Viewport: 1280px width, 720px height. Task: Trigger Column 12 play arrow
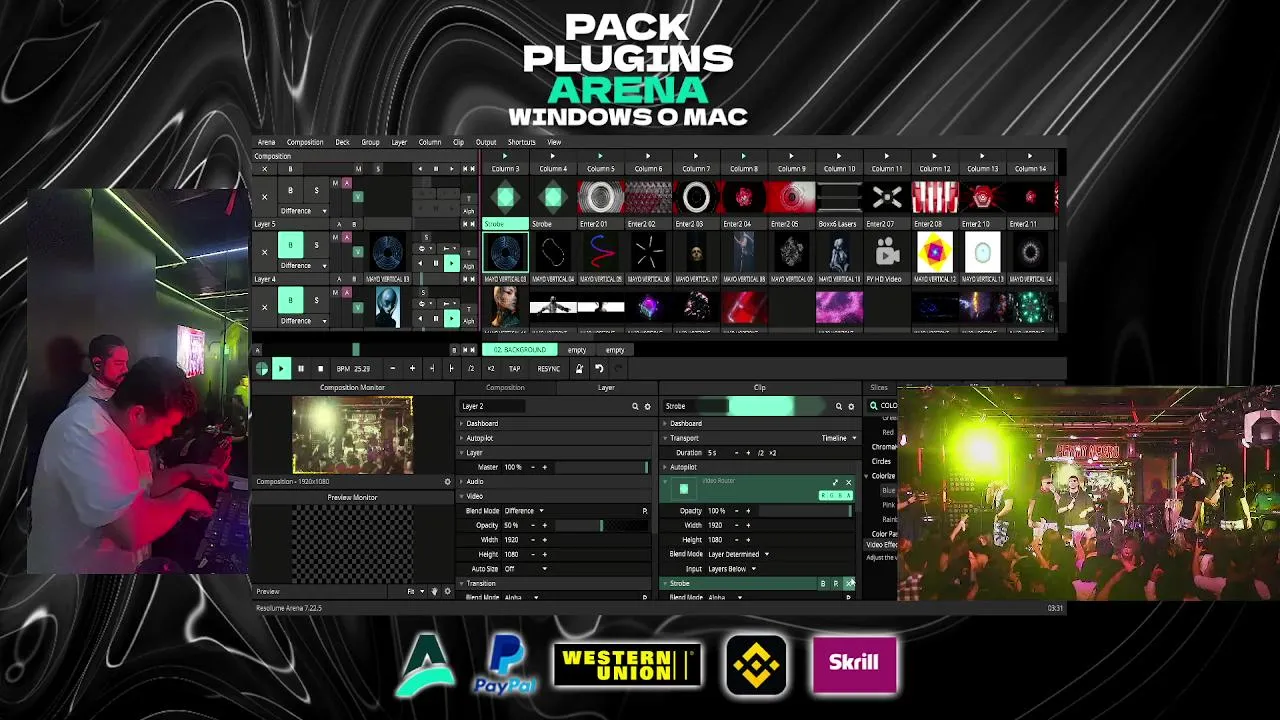[934, 156]
